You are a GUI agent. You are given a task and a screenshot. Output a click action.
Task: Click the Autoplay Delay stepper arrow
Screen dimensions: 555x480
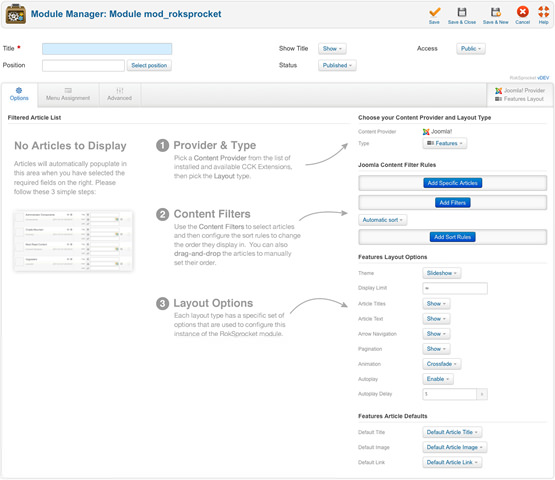[x=482, y=394]
